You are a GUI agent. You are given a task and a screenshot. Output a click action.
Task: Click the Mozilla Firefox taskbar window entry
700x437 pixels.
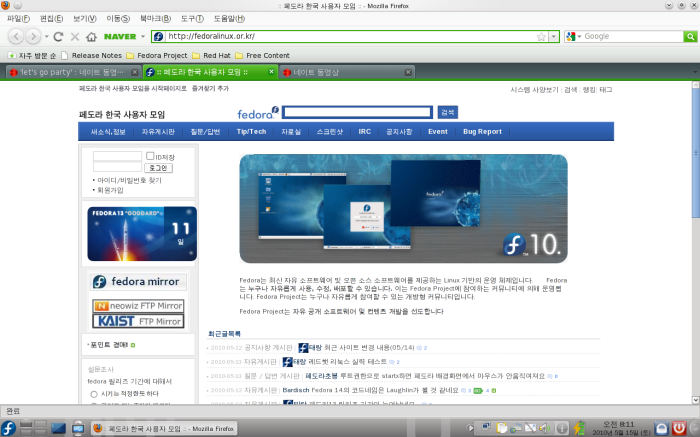(164, 429)
